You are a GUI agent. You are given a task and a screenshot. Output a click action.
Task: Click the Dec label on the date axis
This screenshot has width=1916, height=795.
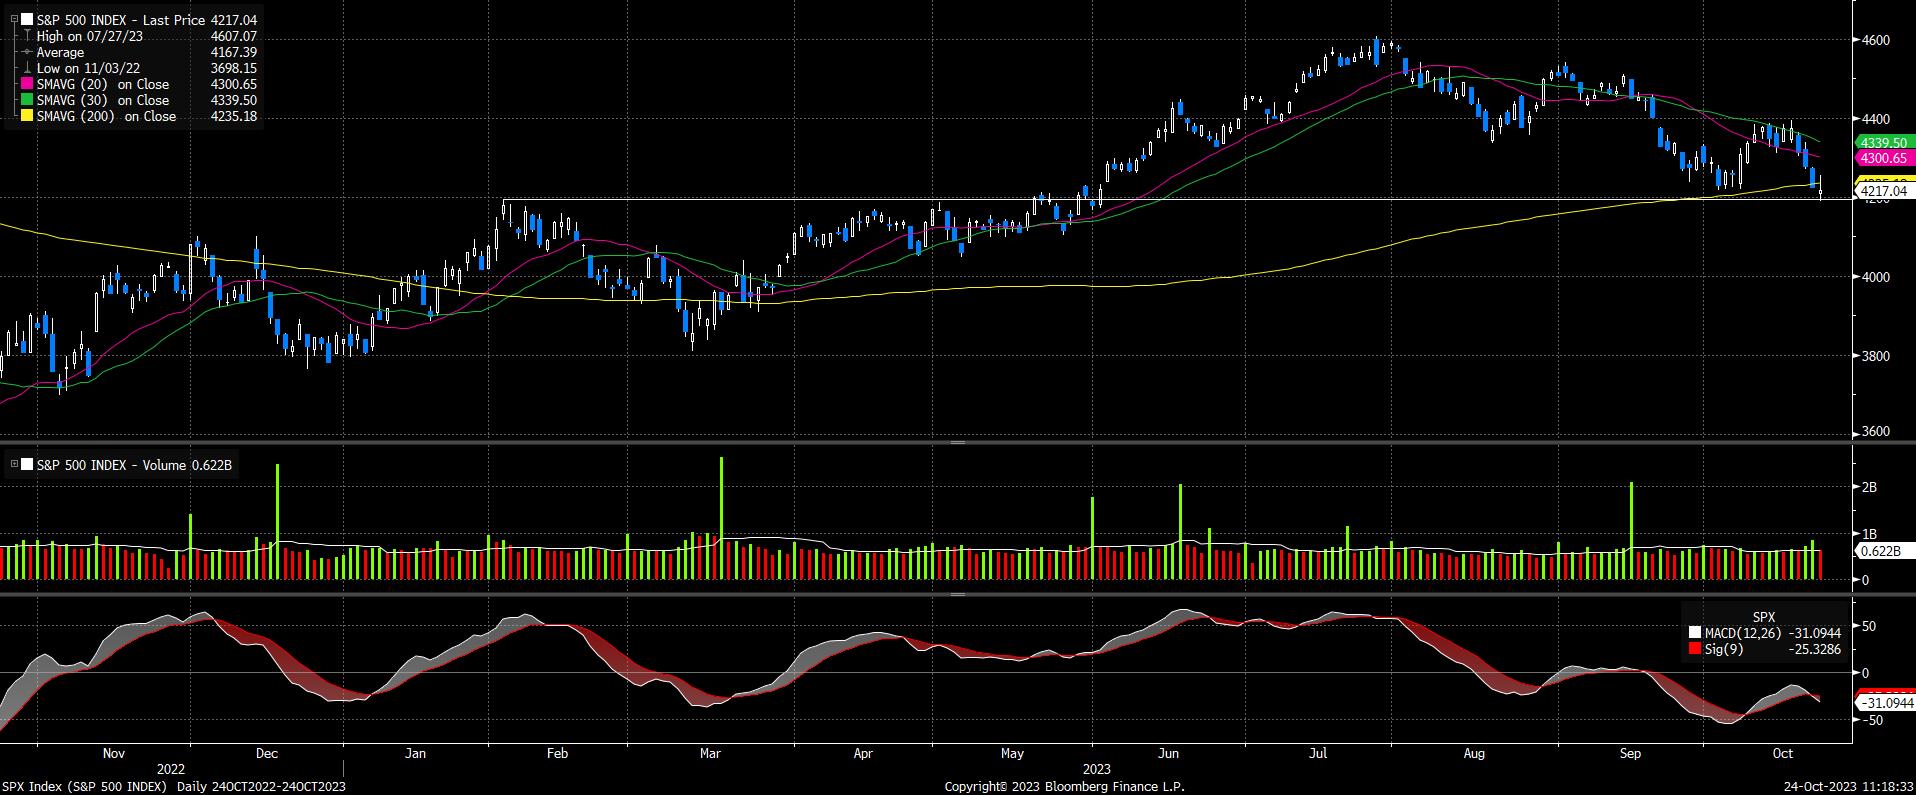click(x=266, y=753)
